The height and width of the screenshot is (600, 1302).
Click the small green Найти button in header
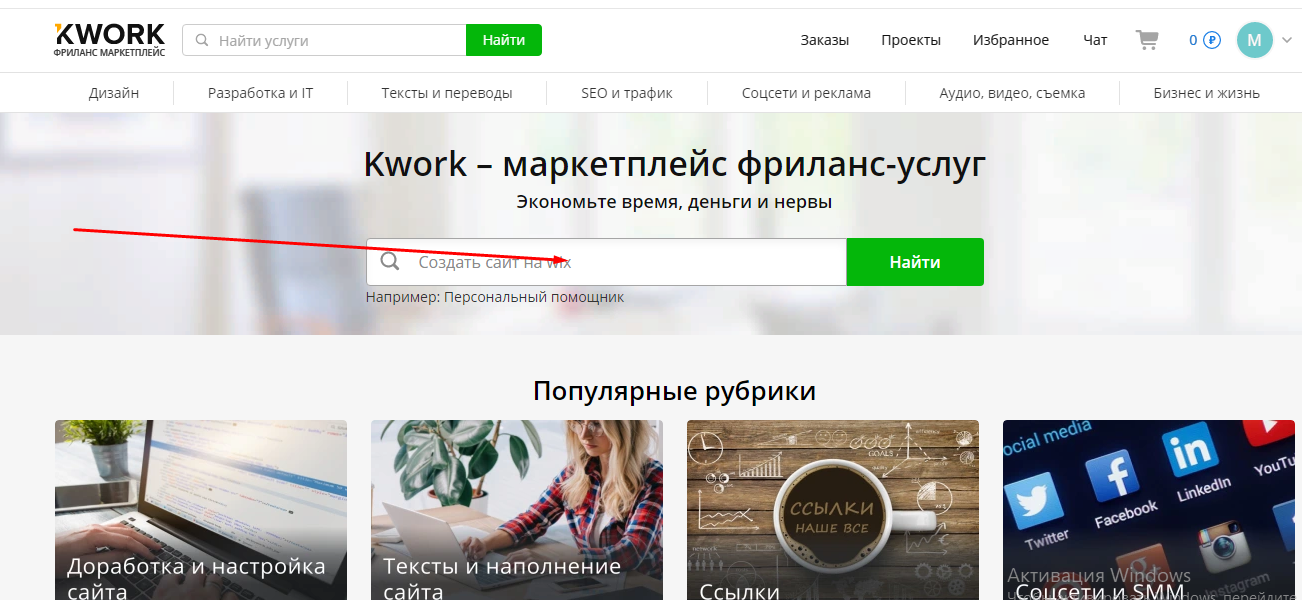pos(504,40)
